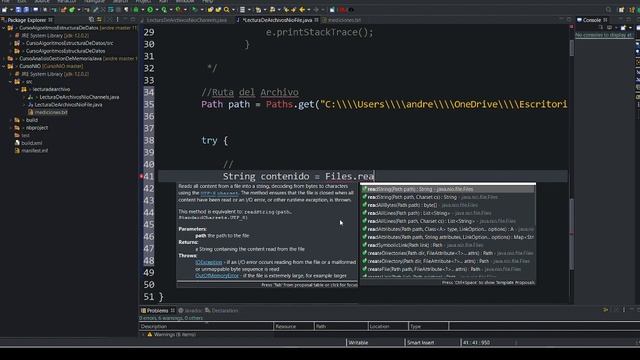This screenshot has height=360, width=640.
Task: Click the yellow filter icon in Problems panel
Action: [605, 310]
